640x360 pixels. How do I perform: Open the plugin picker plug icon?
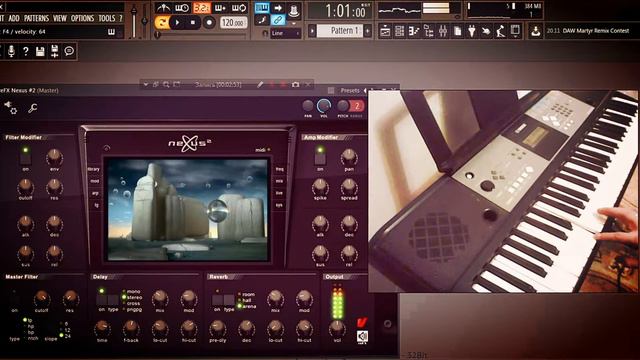click(472, 31)
